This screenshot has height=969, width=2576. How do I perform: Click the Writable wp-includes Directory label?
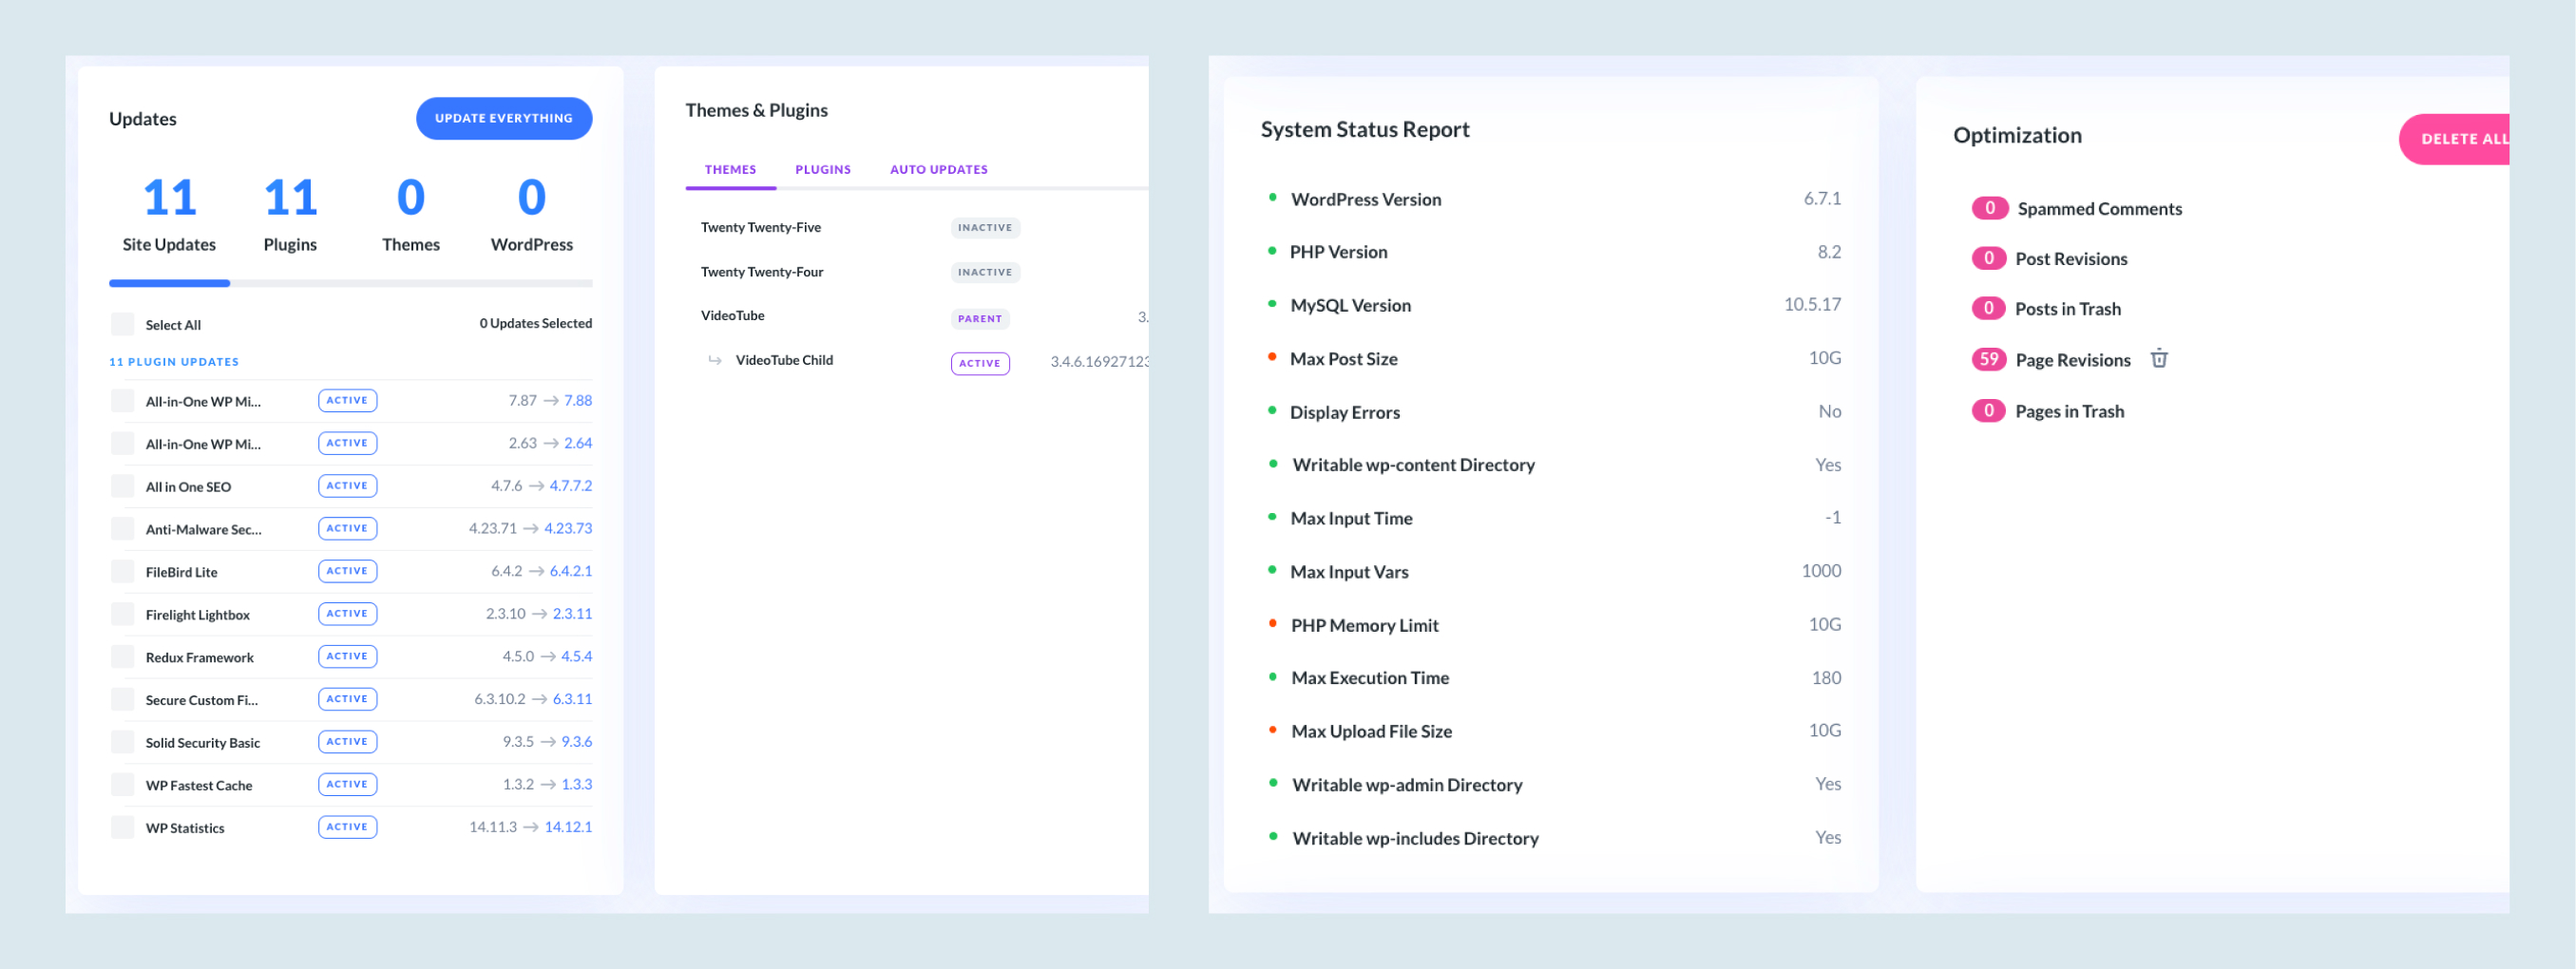click(x=1415, y=839)
